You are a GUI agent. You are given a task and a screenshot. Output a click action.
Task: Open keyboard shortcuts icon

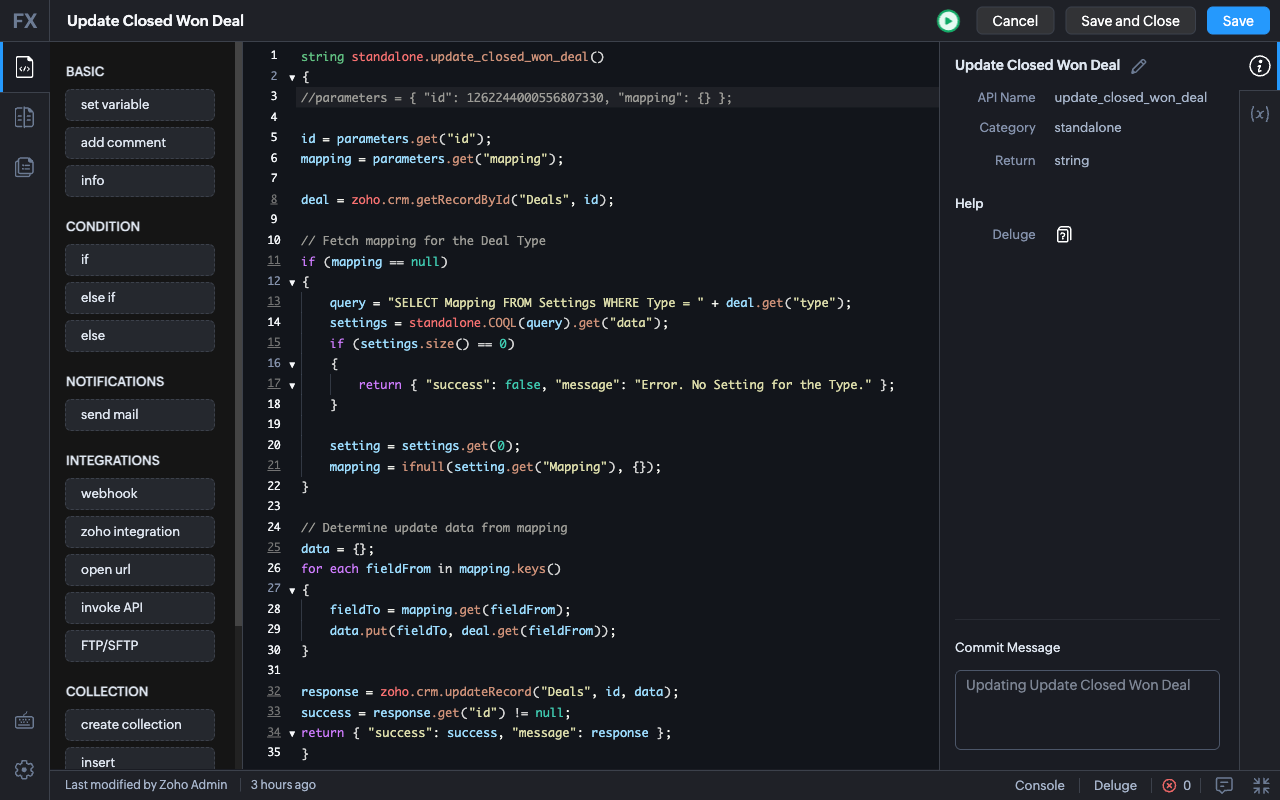[x=25, y=721]
